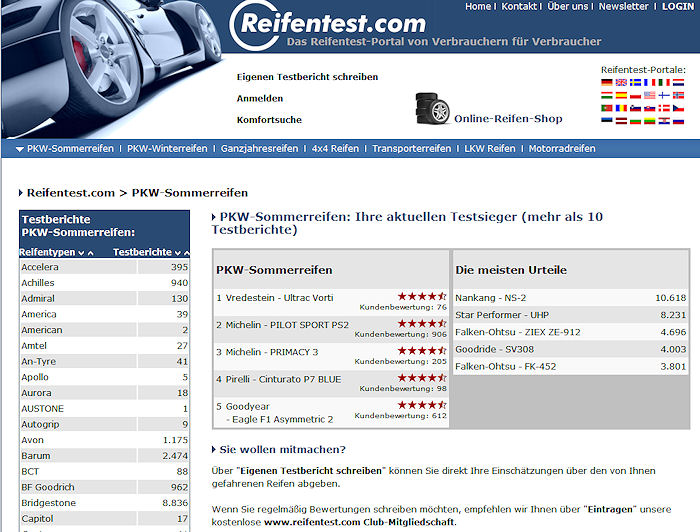This screenshot has width=700, height=532.
Task: Open the UK flag portal
Action: coord(621,83)
